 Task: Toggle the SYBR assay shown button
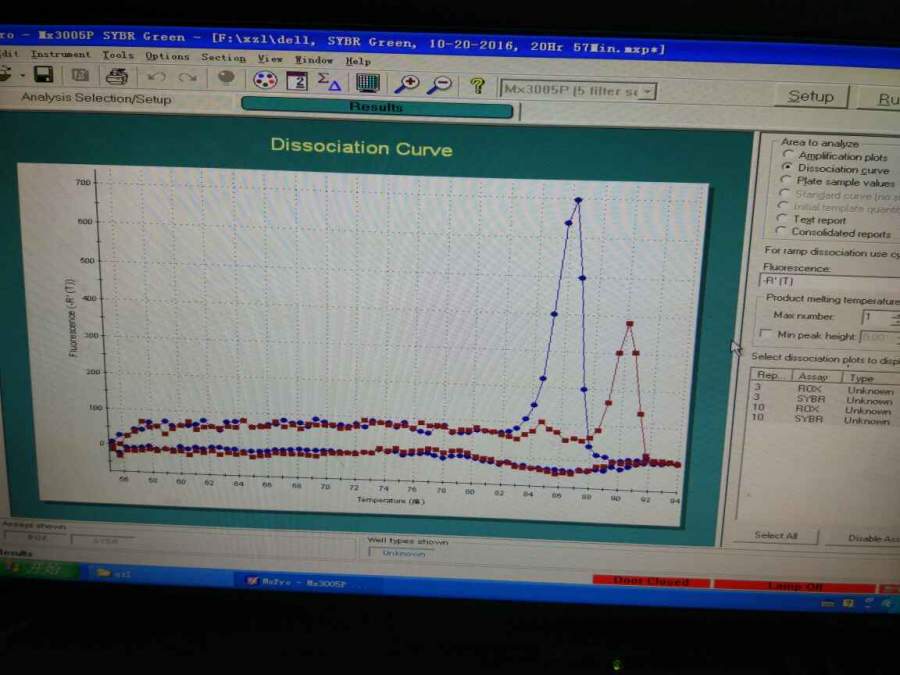click(x=104, y=540)
